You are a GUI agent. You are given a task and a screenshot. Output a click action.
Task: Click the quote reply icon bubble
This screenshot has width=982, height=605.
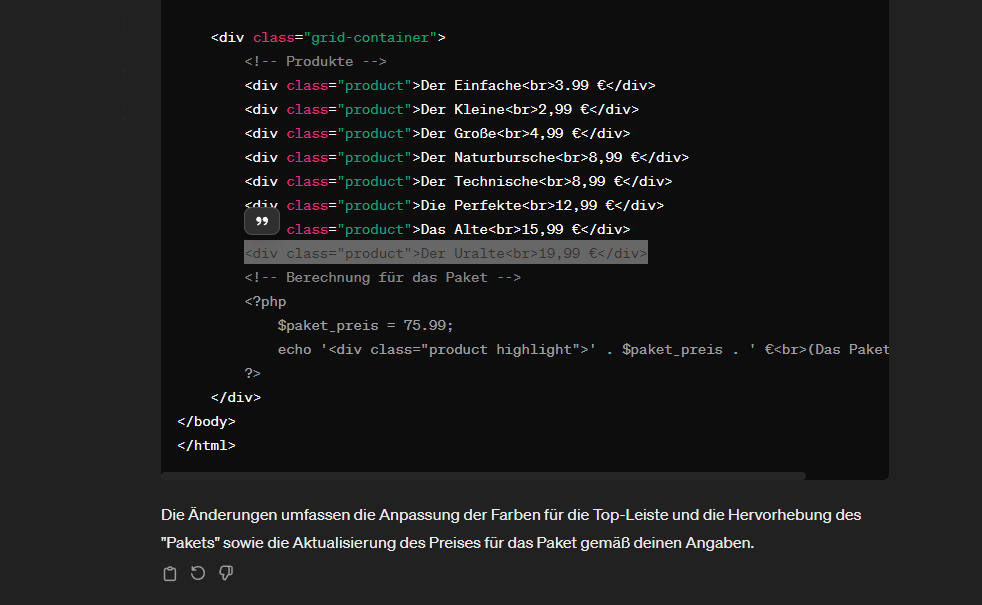coord(262,221)
